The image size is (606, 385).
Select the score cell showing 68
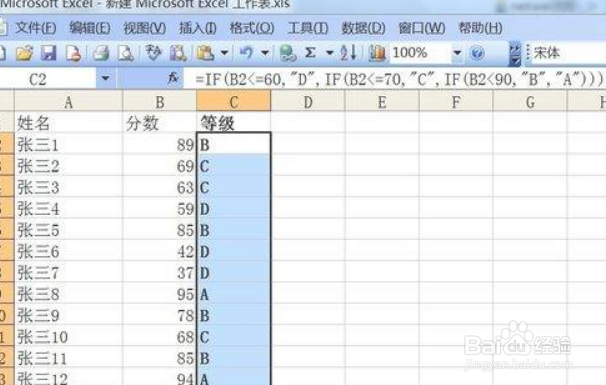click(x=160, y=337)
